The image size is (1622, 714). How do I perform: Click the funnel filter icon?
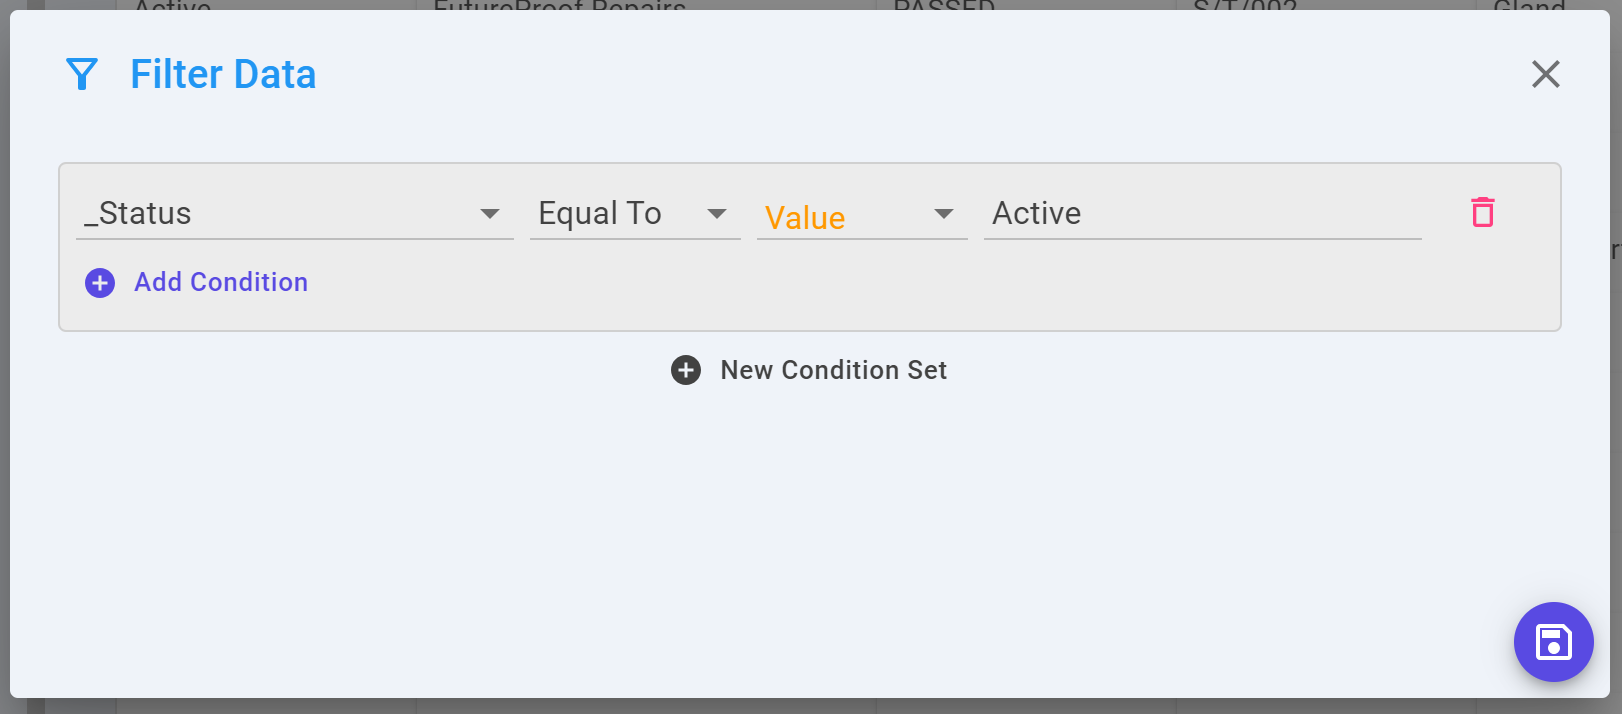click(82, 74)
